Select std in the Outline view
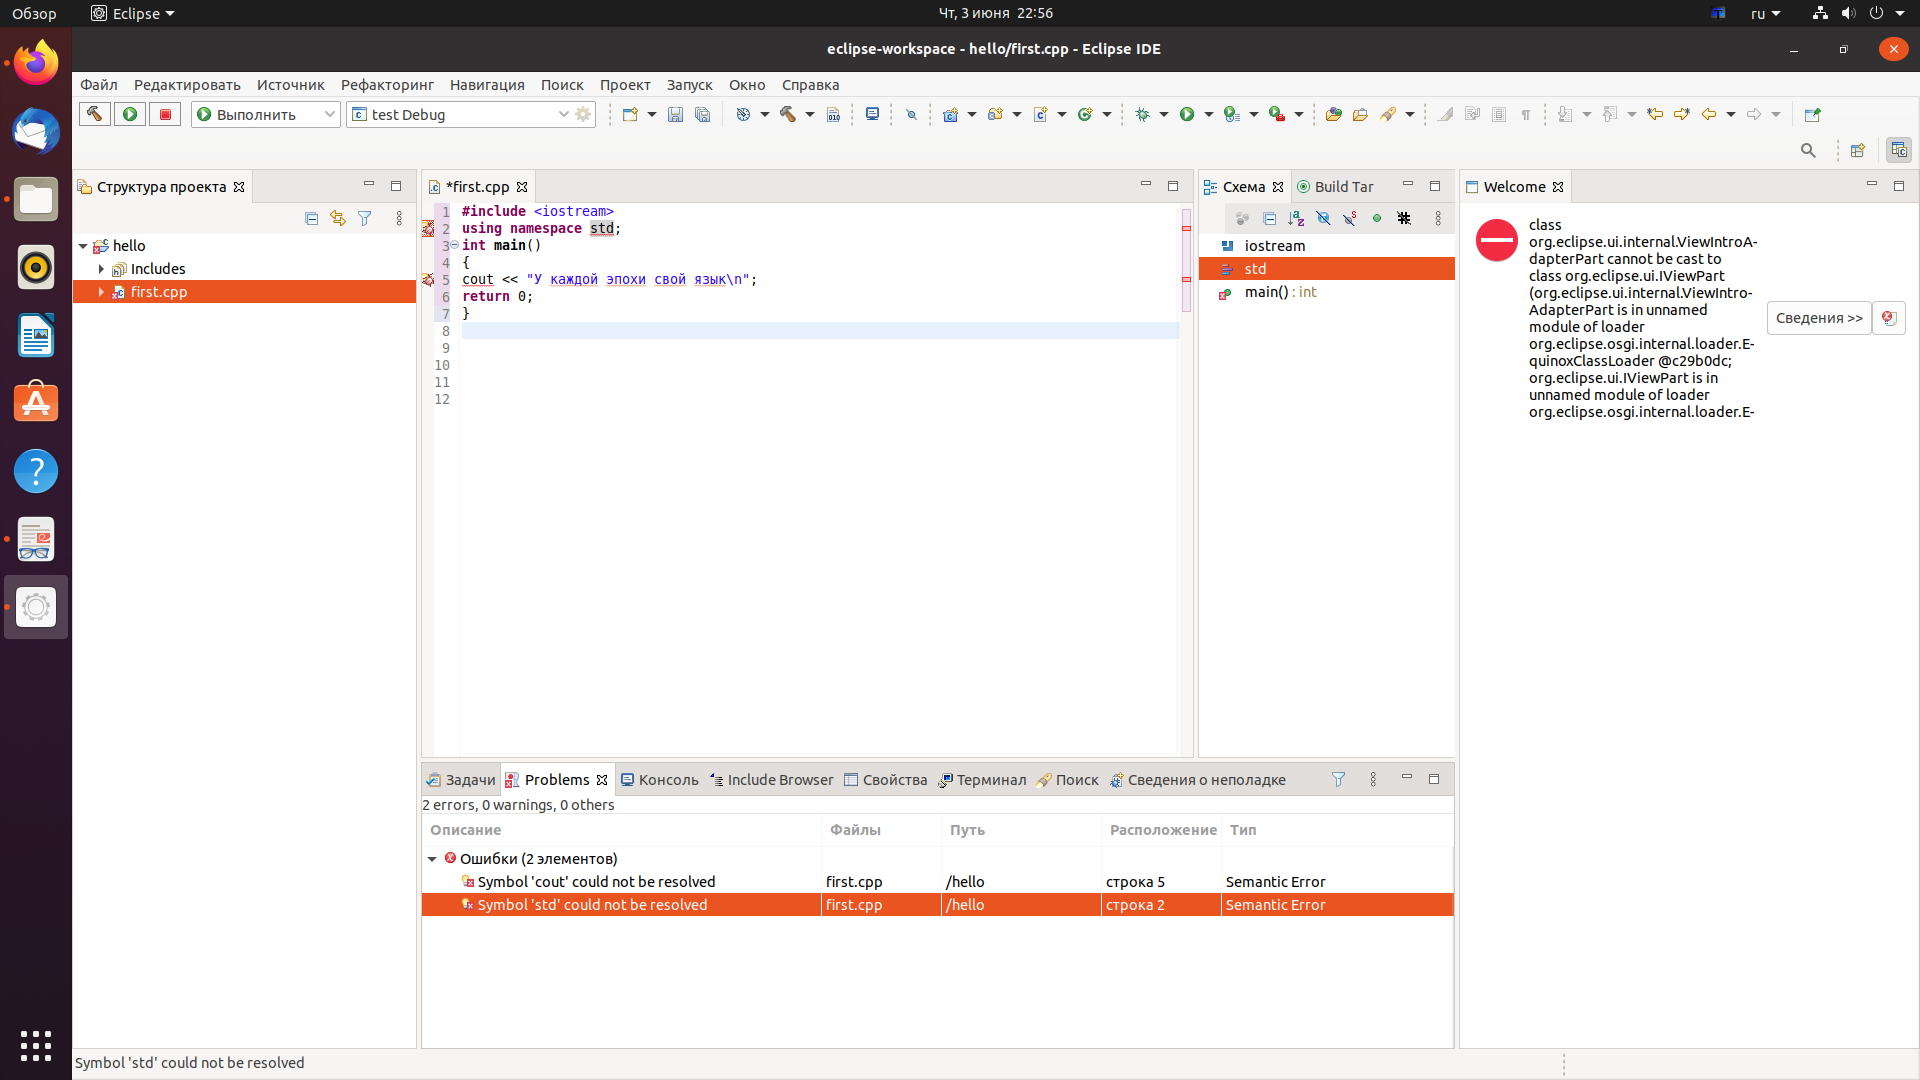The image size is (1920, 1080). (1326, 269)
